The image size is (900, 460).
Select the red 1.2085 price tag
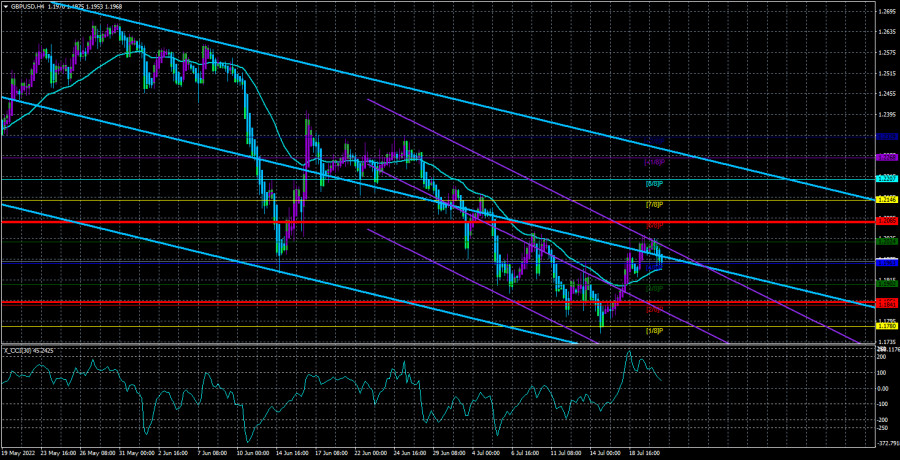coord(885,220)
